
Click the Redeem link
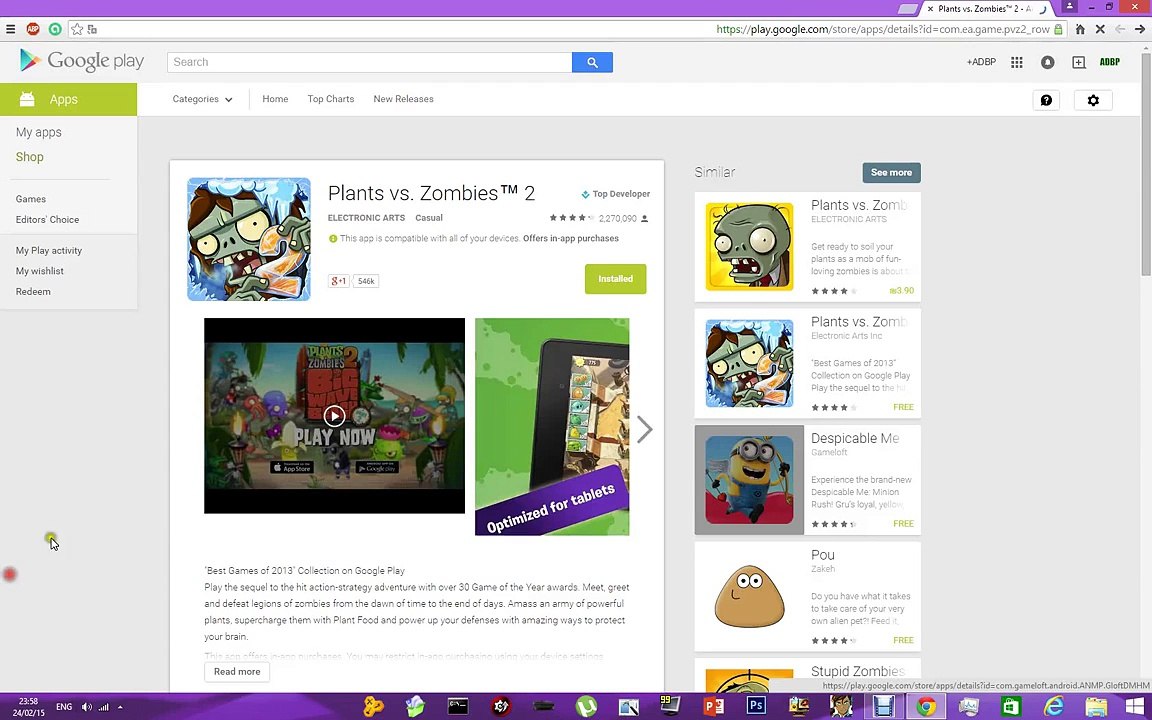(33, 292)
